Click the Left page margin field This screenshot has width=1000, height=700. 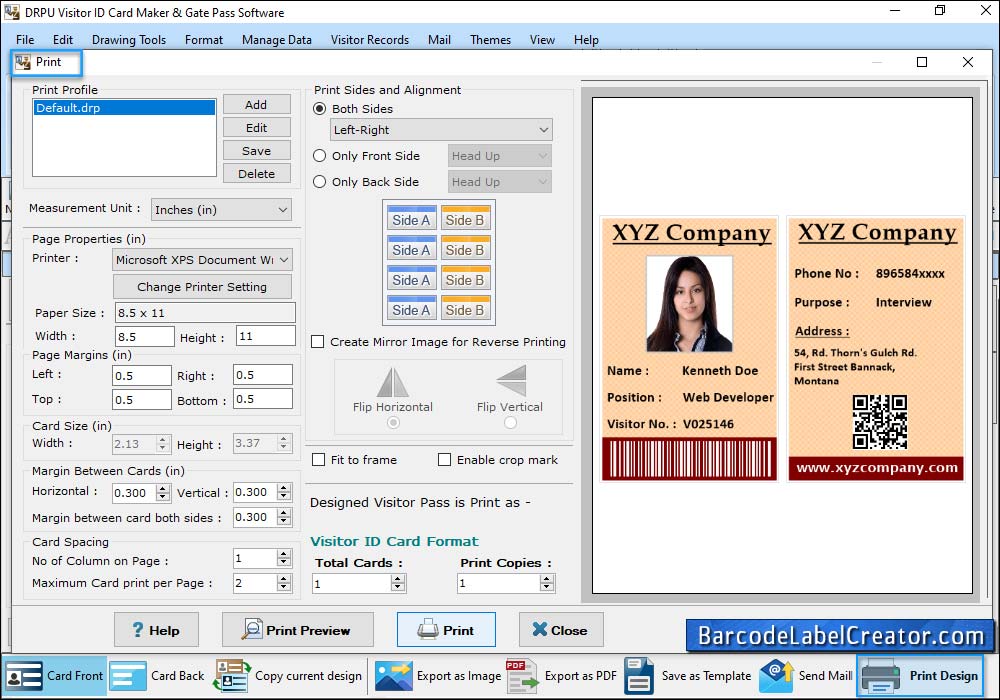coord(142,376)
